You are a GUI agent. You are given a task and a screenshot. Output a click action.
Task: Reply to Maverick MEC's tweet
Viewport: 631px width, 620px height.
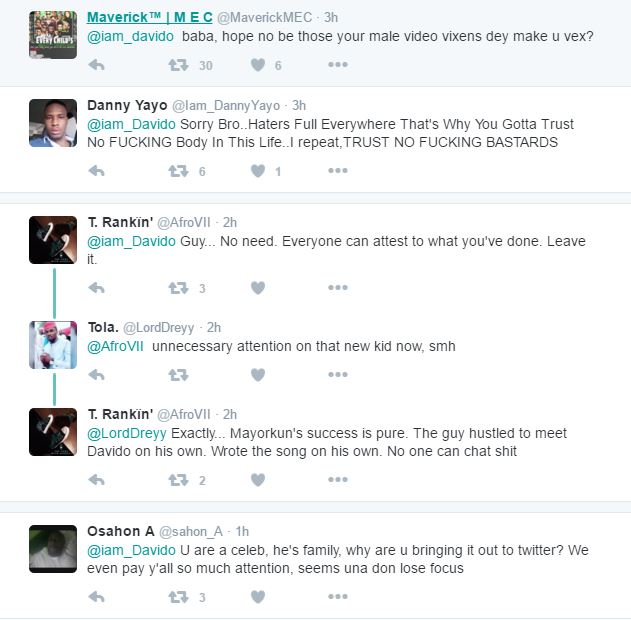point(97,65)
